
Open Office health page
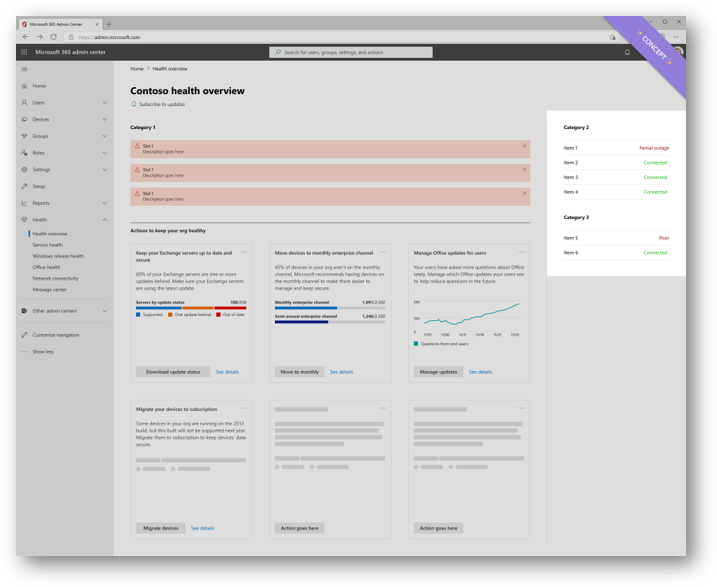(46, 267)
